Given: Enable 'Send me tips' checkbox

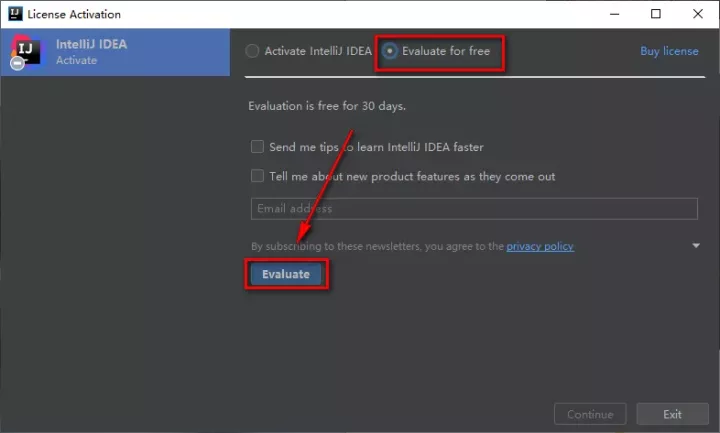Looking at the screenshot, I should (x=258, y=147).
